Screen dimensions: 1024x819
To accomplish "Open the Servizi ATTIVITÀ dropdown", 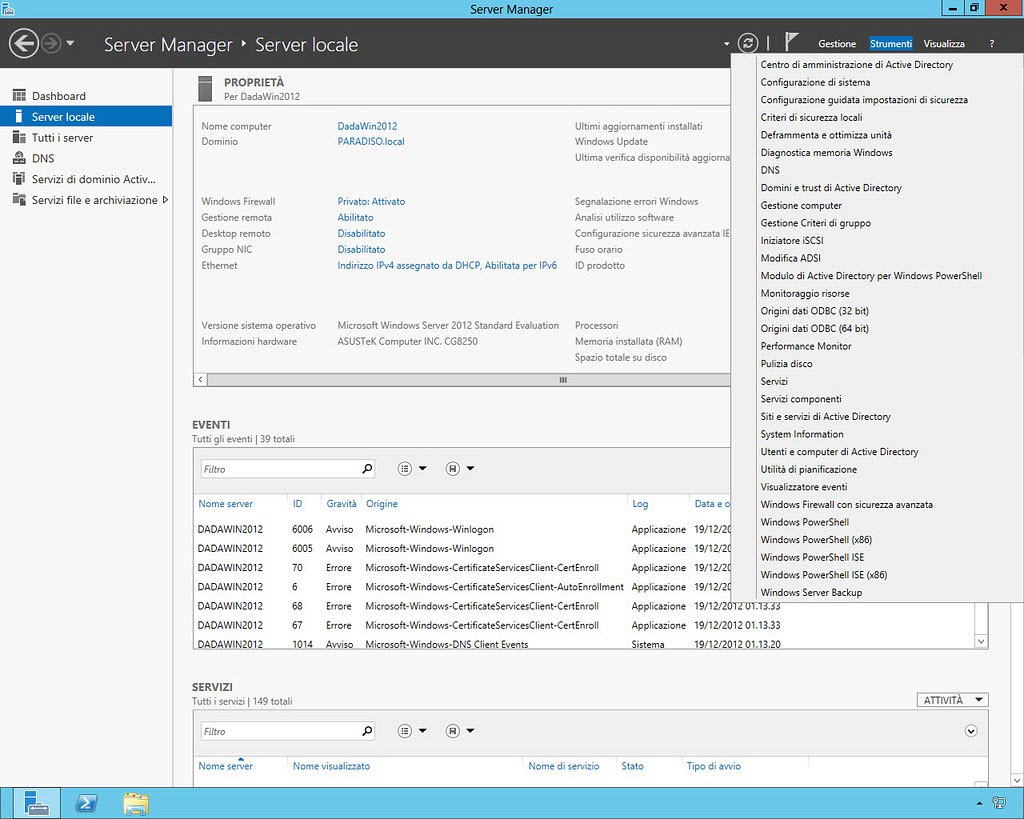I will coord(952,700).
